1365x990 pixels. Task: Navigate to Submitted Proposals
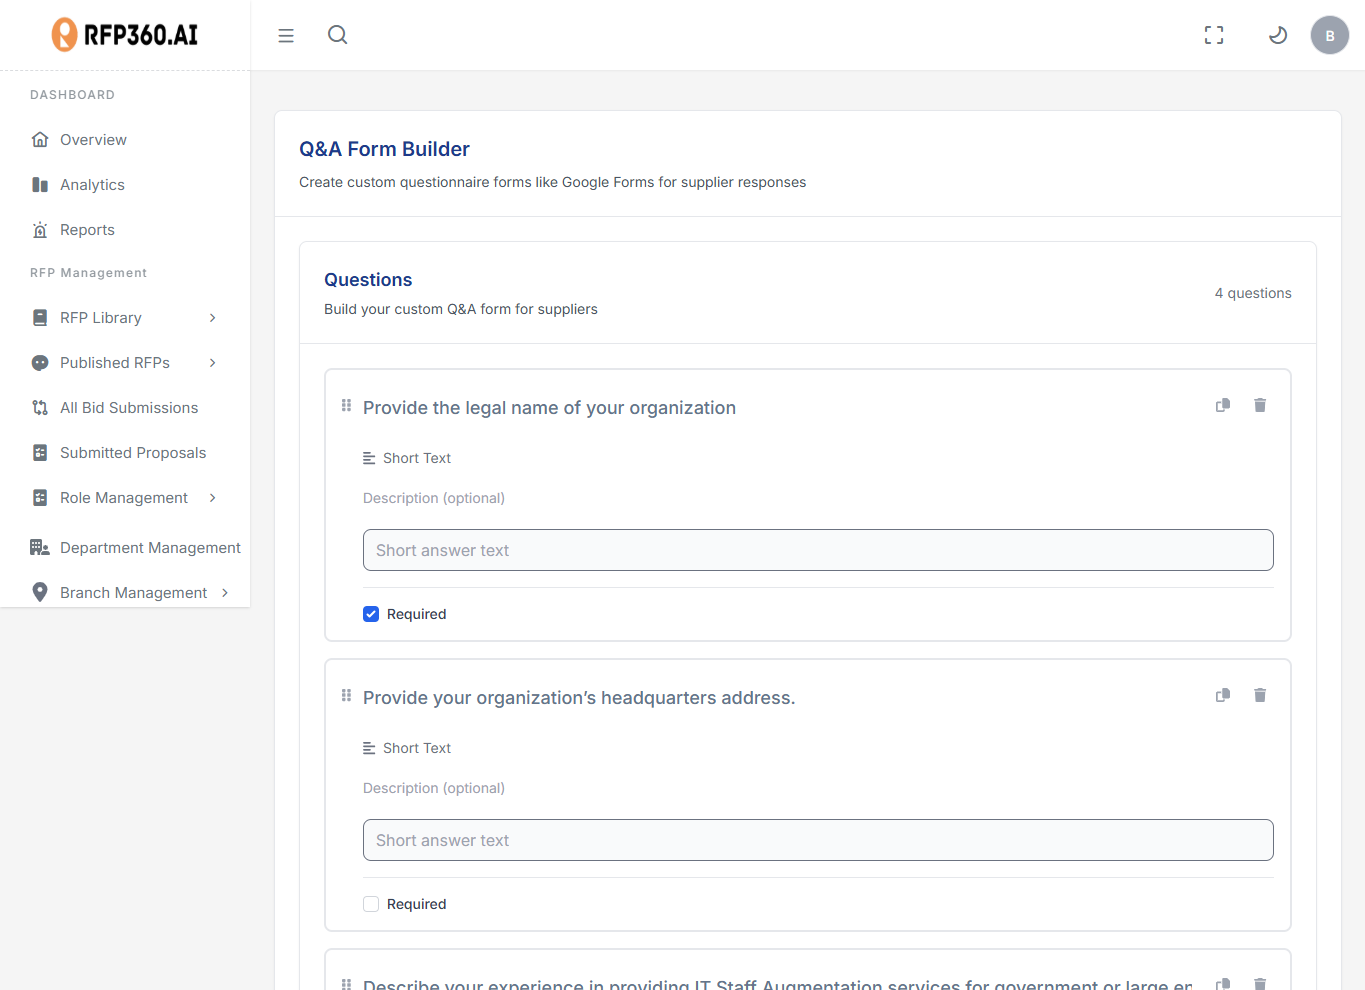point(132,452)
